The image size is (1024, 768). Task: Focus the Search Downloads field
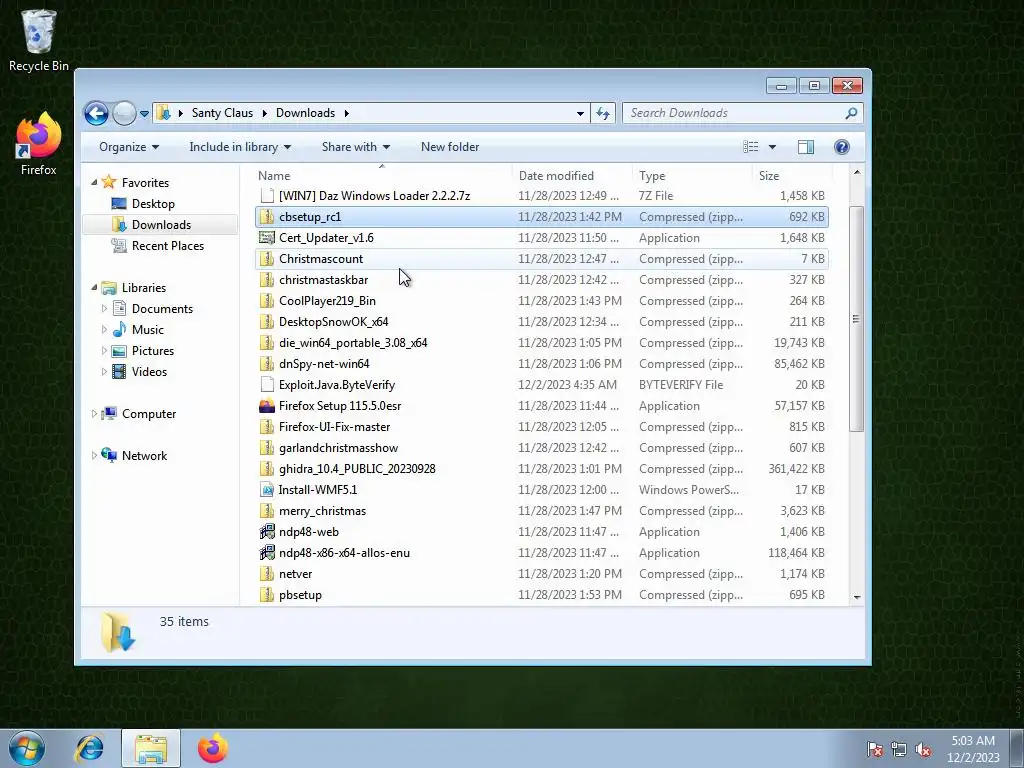tap(743, 113)
